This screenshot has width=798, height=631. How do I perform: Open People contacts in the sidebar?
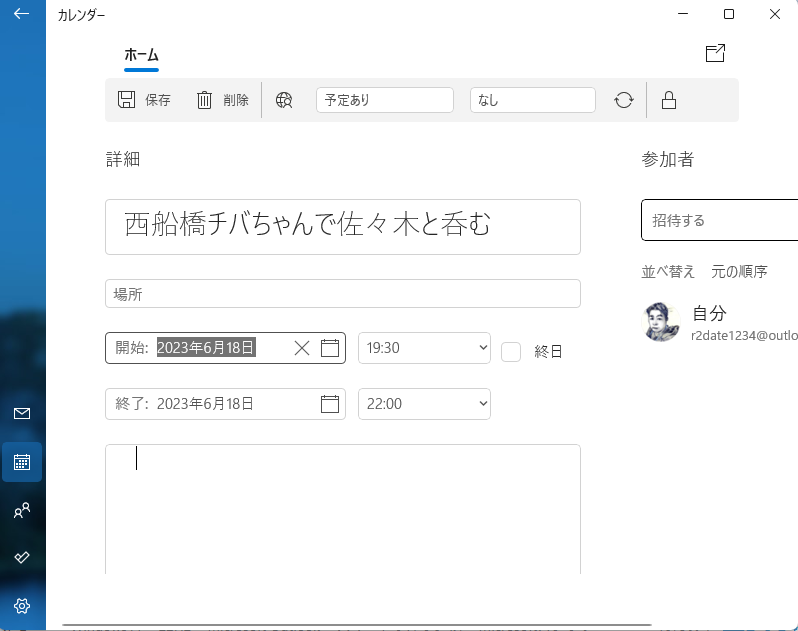[x=22, y=510]
